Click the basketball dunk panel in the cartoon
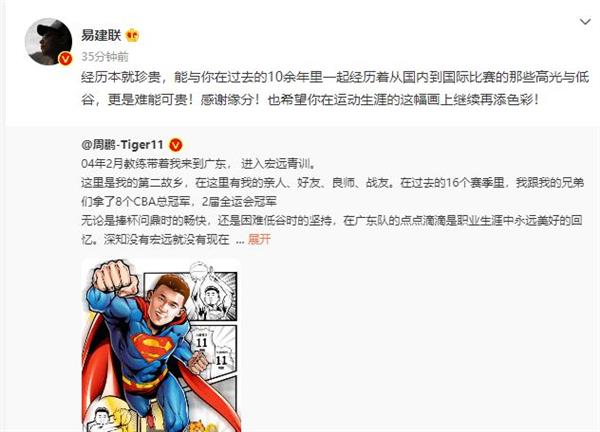Screen dimensions: 600x432 (213, 292)
